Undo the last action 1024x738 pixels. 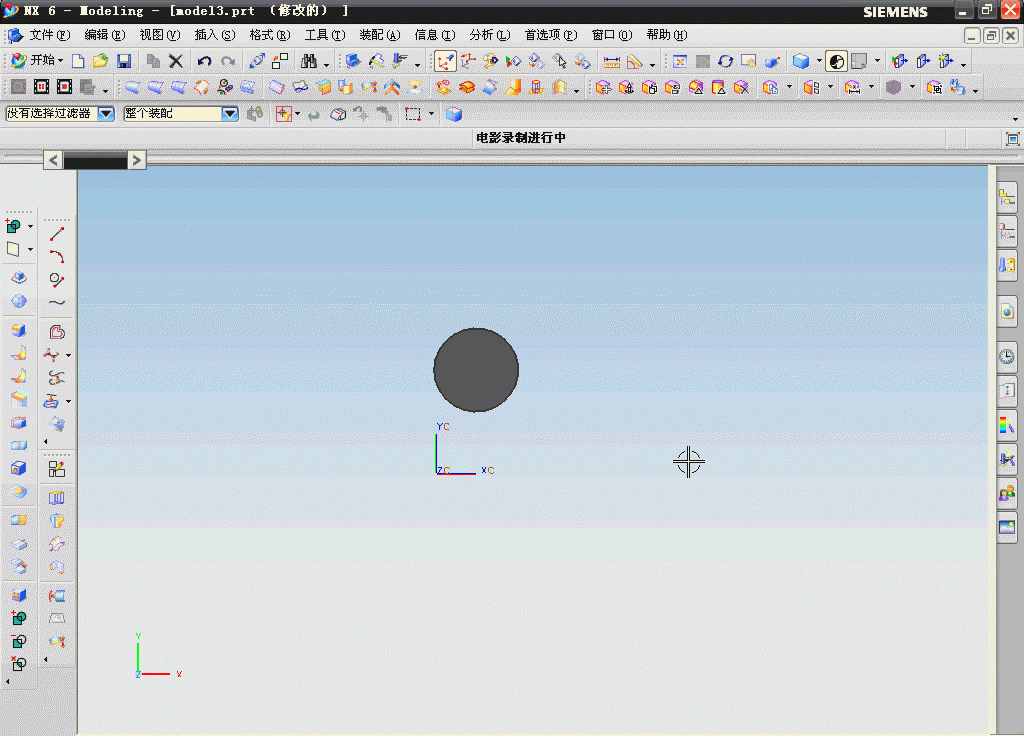coord(204,61)
